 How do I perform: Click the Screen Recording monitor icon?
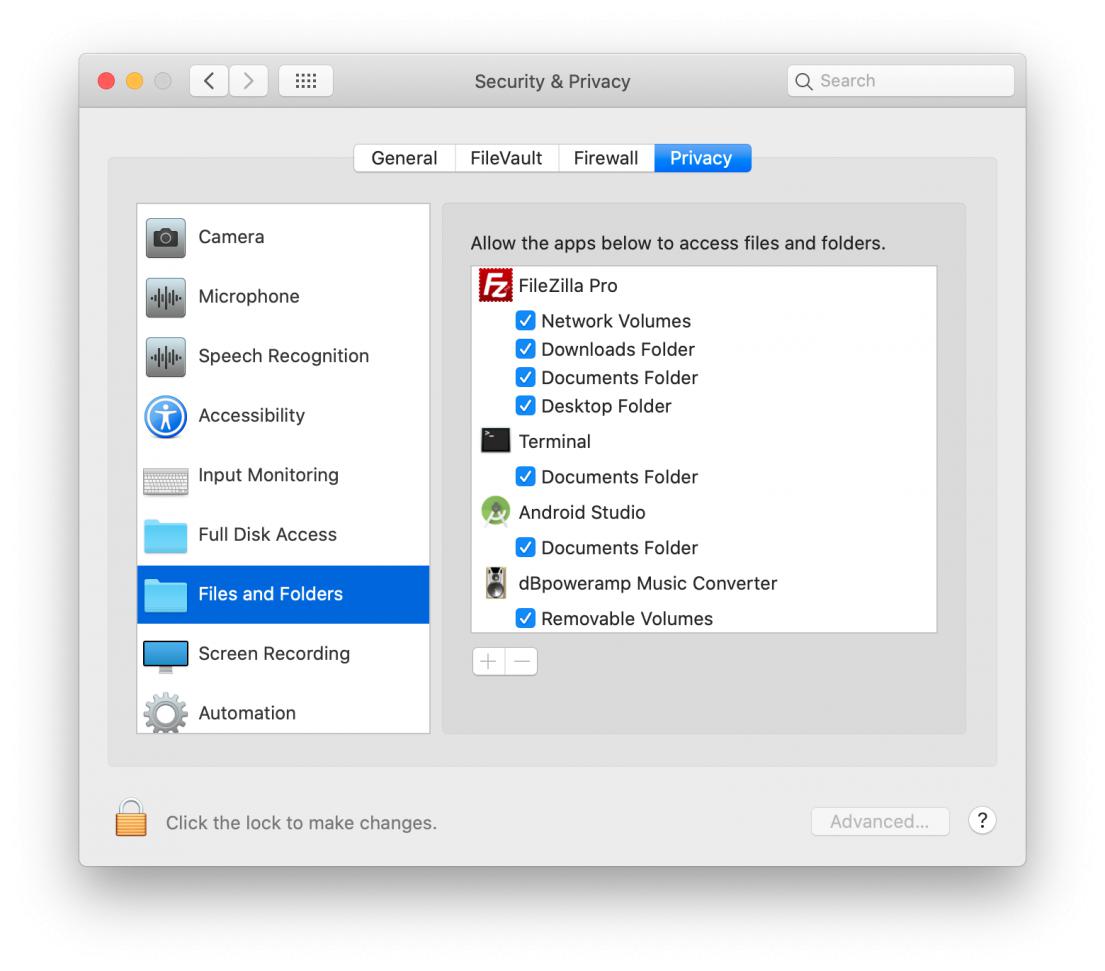165,654
